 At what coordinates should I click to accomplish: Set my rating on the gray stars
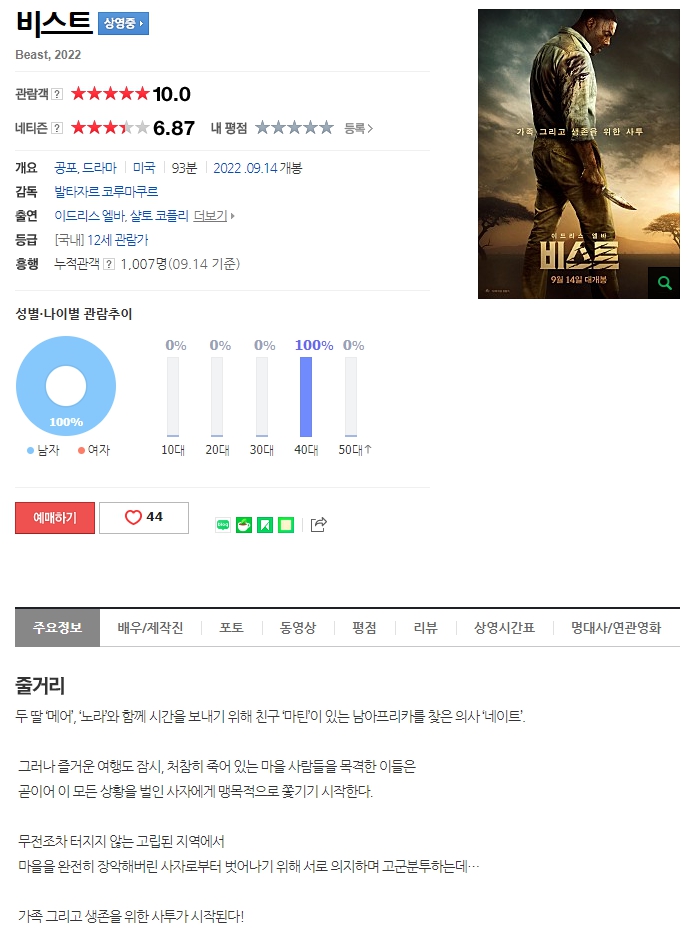tap(294, 128)
